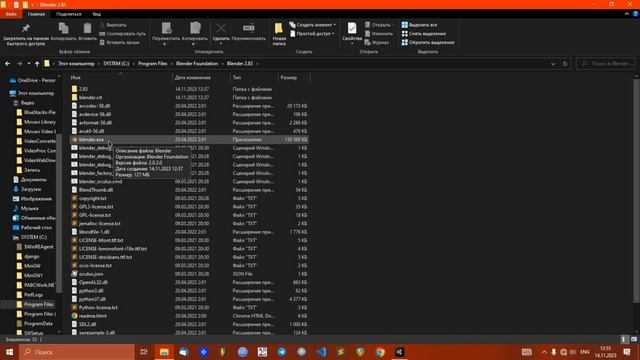Click the taskbar search box
This screenshot has width=640, height=360.
click(x=77, y=352)
